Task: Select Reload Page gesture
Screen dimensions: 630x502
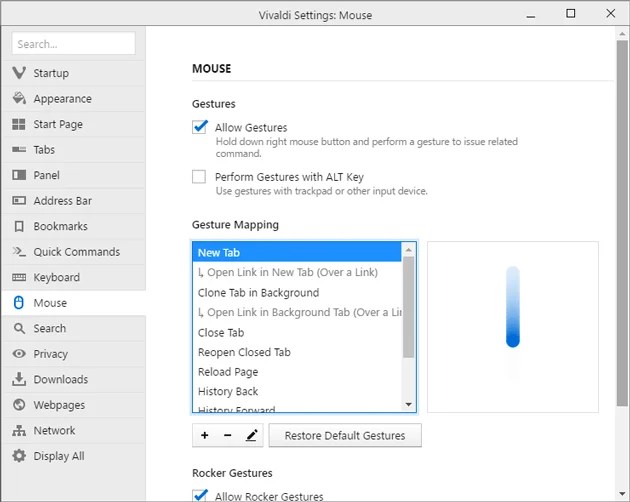Action: click(x=297, y=372)
